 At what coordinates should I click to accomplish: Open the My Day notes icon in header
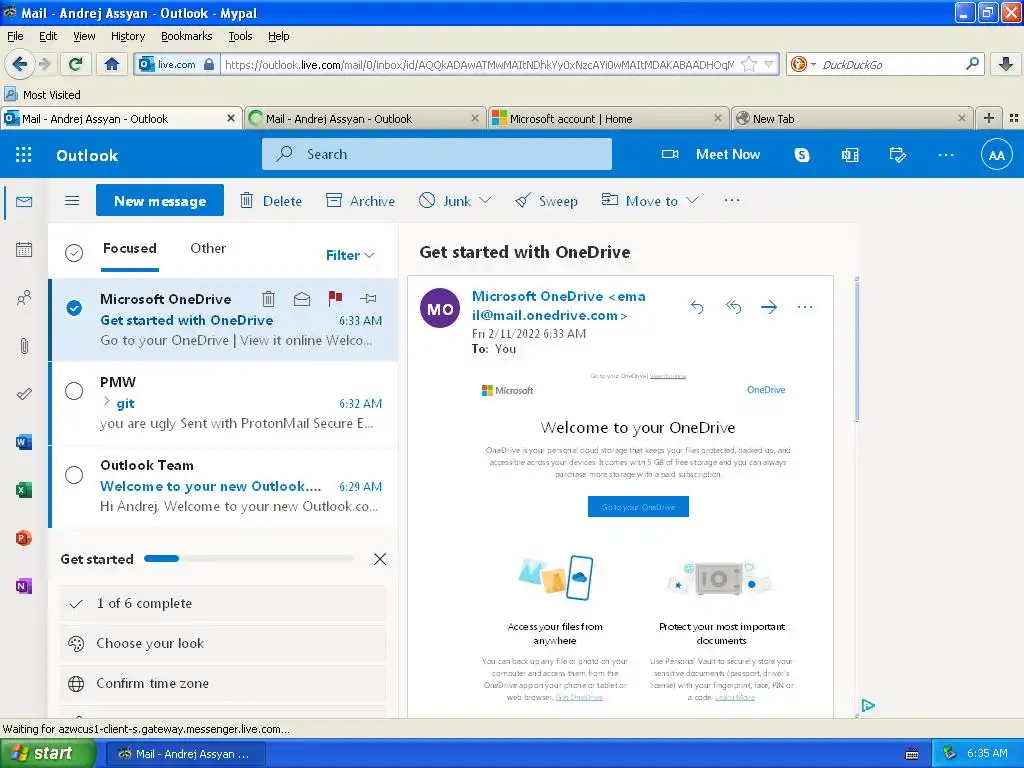(897, 155)
